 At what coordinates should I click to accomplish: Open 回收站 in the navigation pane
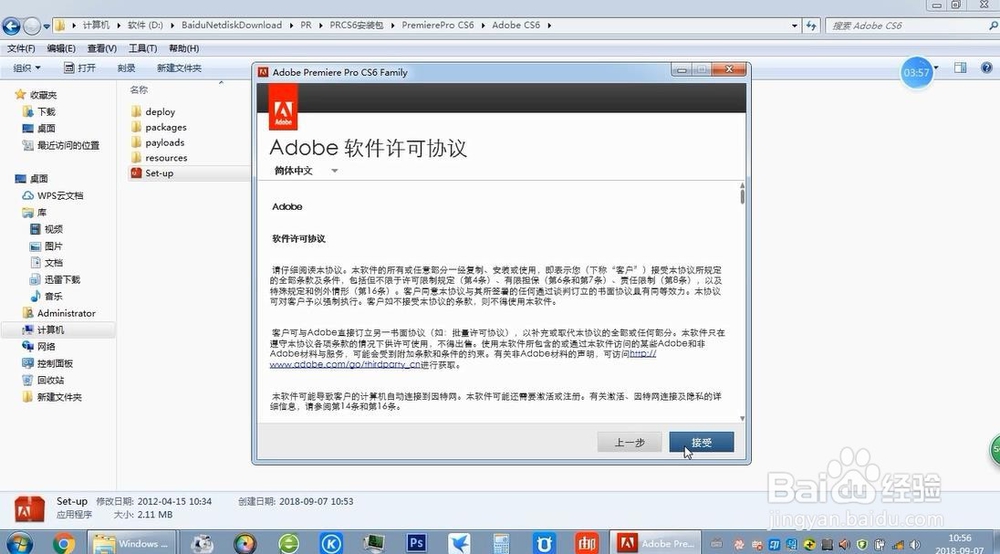[x=43, y=380]
